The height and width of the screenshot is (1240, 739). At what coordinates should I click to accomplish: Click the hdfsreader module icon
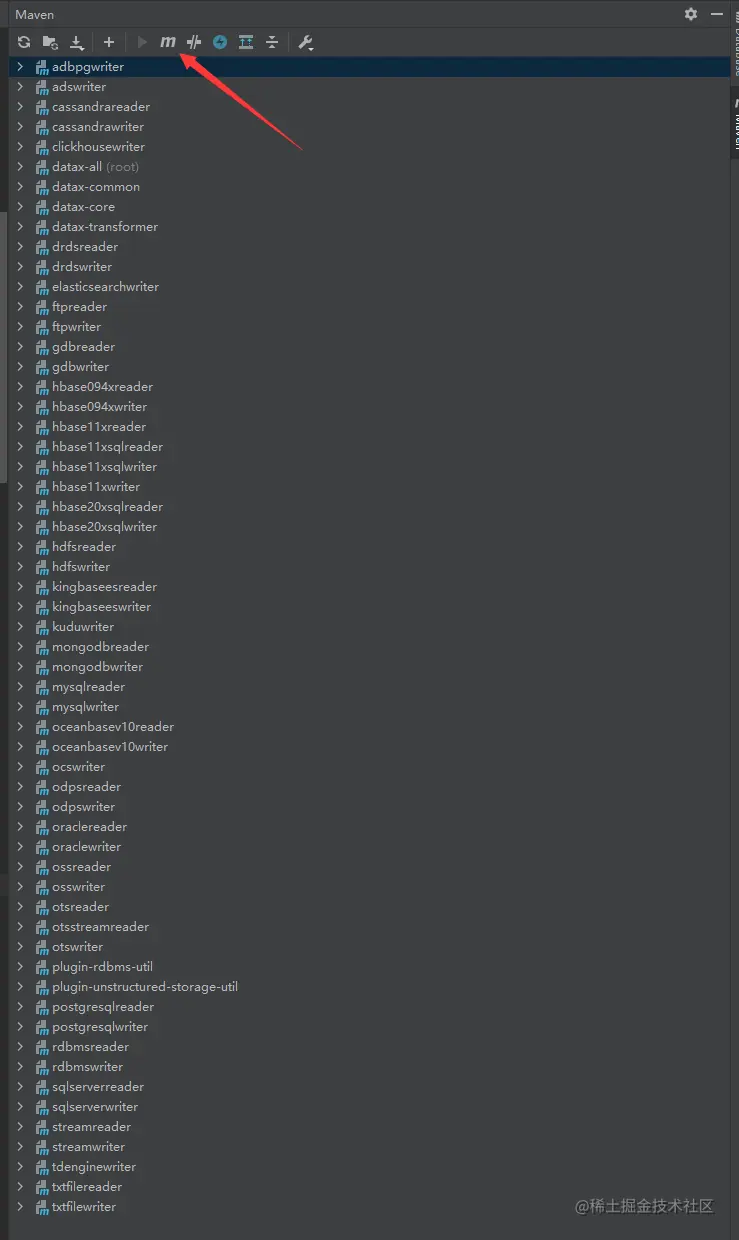[42, 547]
